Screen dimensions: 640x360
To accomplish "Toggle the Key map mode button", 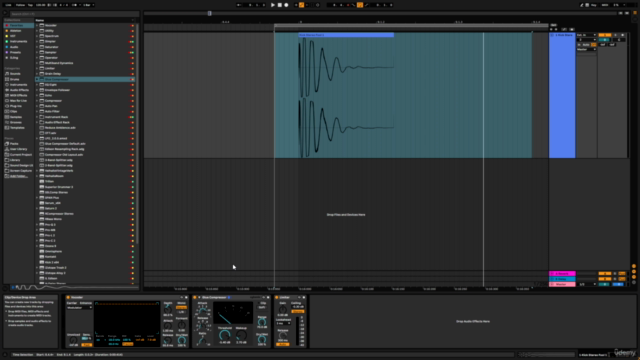I will point(594,5).
